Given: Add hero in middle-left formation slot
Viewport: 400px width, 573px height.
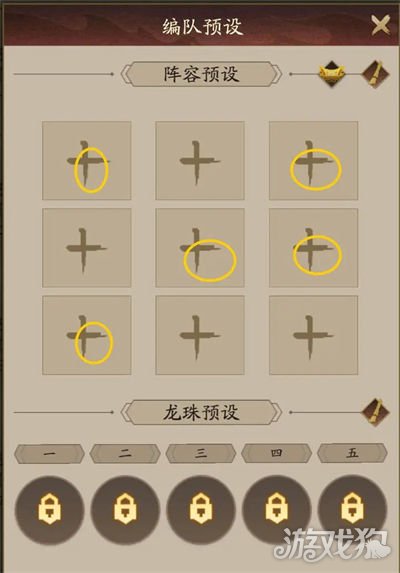Looking at the screenshot, I should tap(87, 248).
